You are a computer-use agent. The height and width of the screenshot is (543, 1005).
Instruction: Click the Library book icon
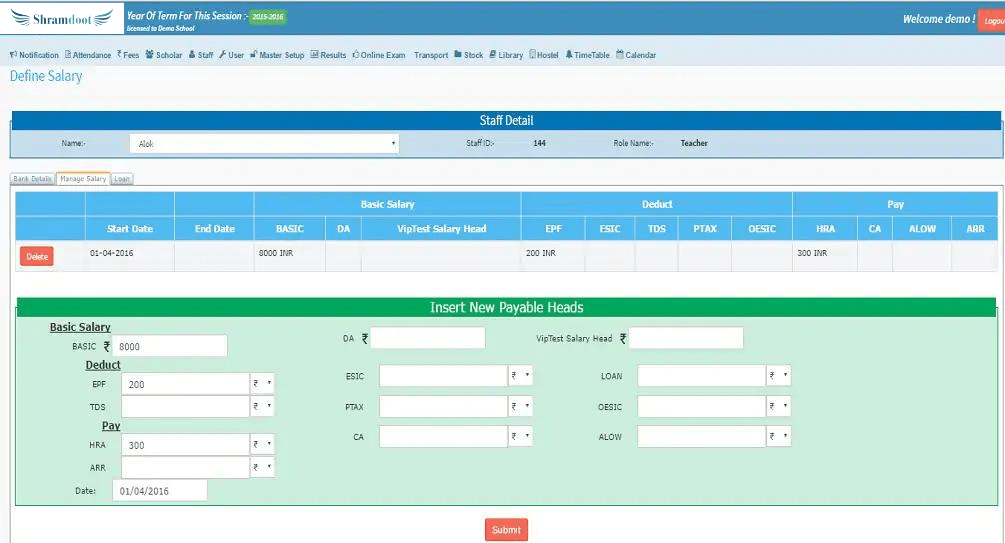pos(492,55)
